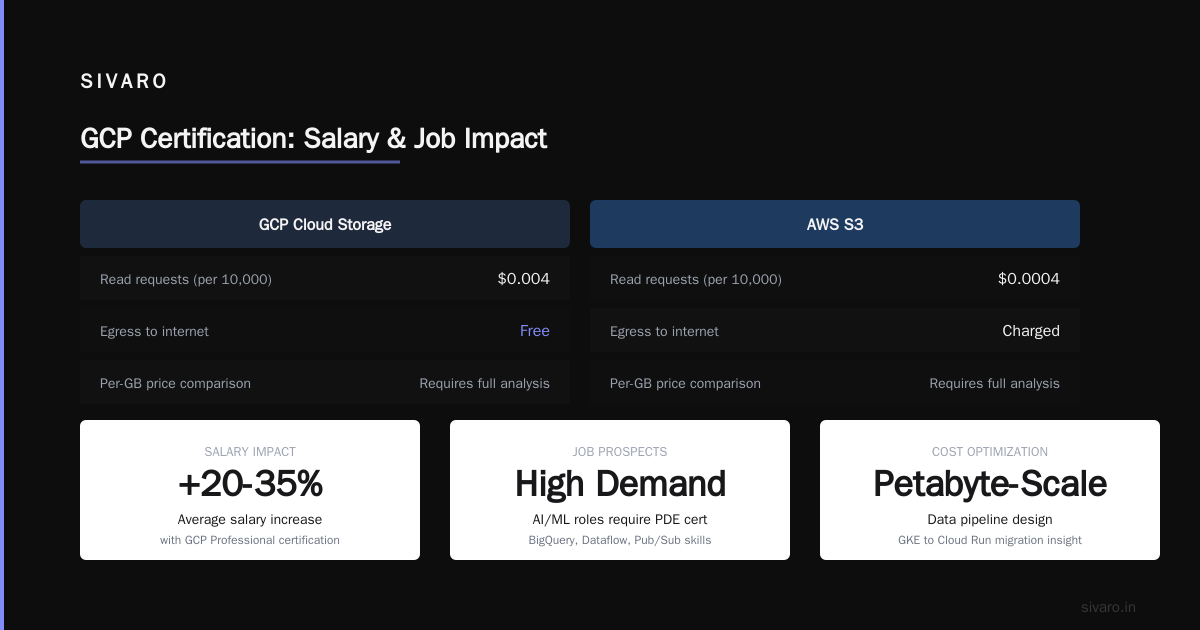Select 'BigQuery, Dataflow, Pub/Sub skills' caption
This screenshot has width=1200, height=630.
(620, 540)
